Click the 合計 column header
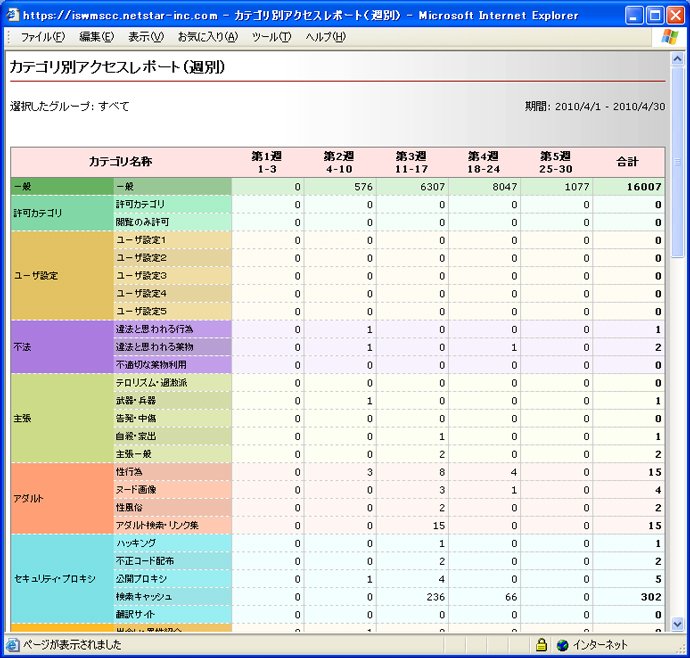 pyautogui.click(x=628, y=162)
